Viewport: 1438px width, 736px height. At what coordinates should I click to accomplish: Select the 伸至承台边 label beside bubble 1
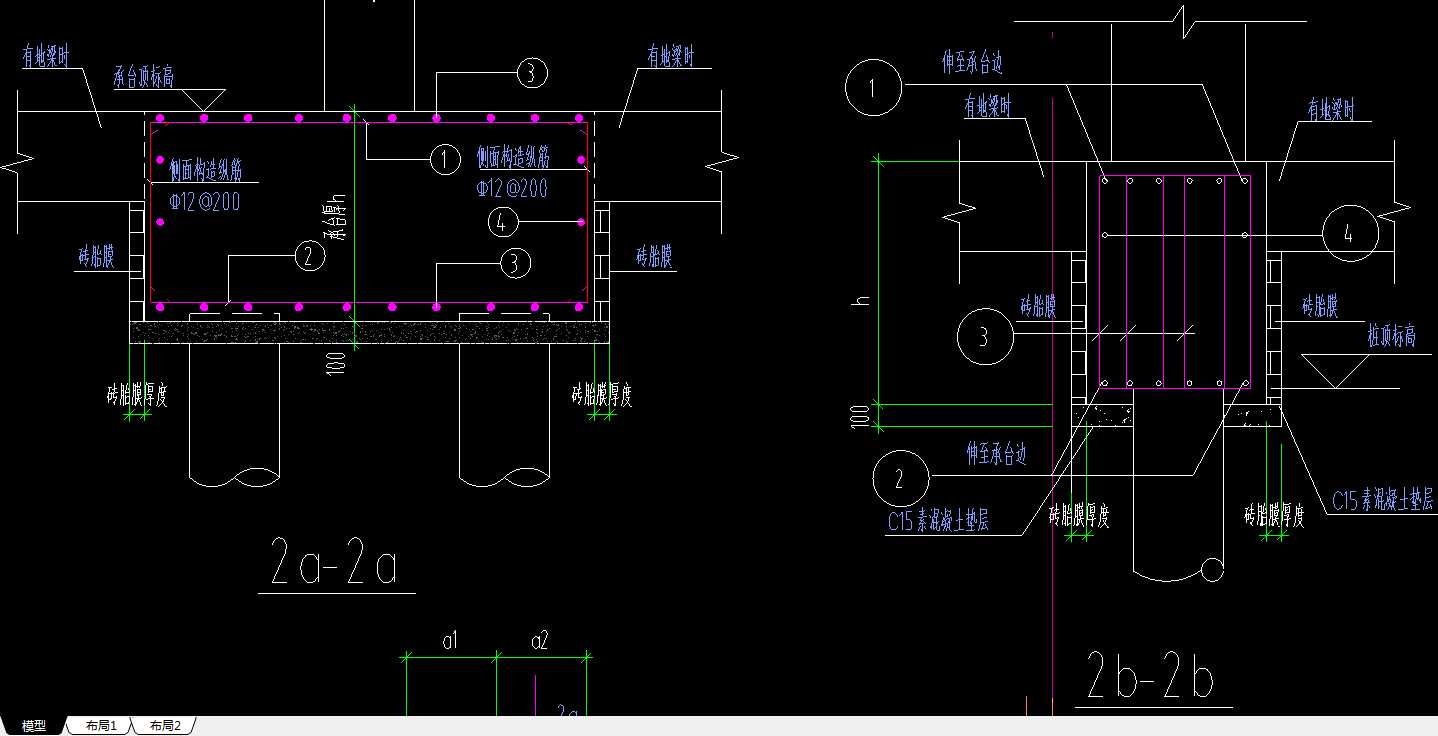click(971, 63)
